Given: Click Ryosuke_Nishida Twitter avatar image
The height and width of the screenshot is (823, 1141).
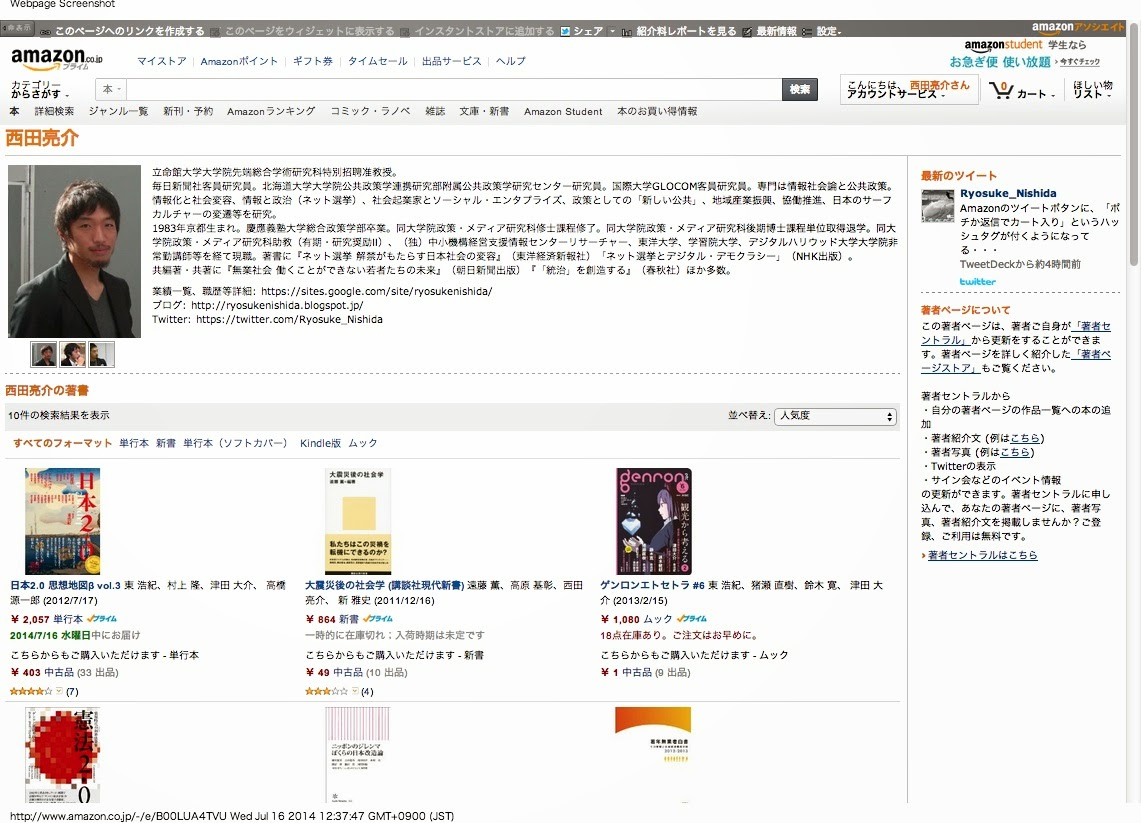Looking at the screenshot, I should click(937, 206).
